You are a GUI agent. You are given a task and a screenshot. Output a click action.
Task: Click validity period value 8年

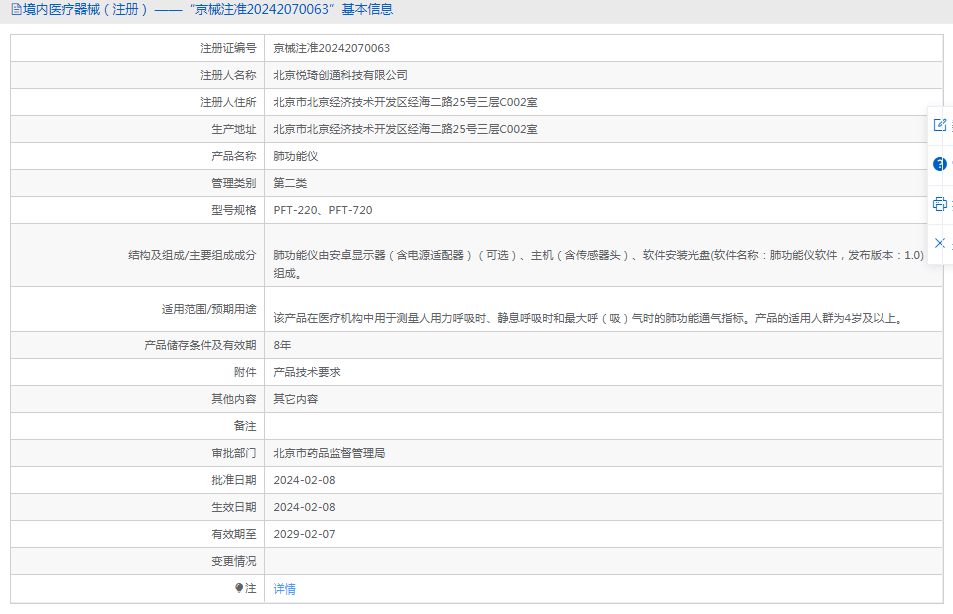[x=282, y=345]
